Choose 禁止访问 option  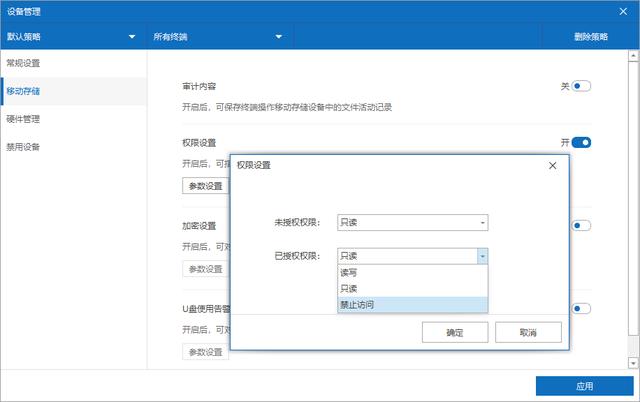coord(413,304)
